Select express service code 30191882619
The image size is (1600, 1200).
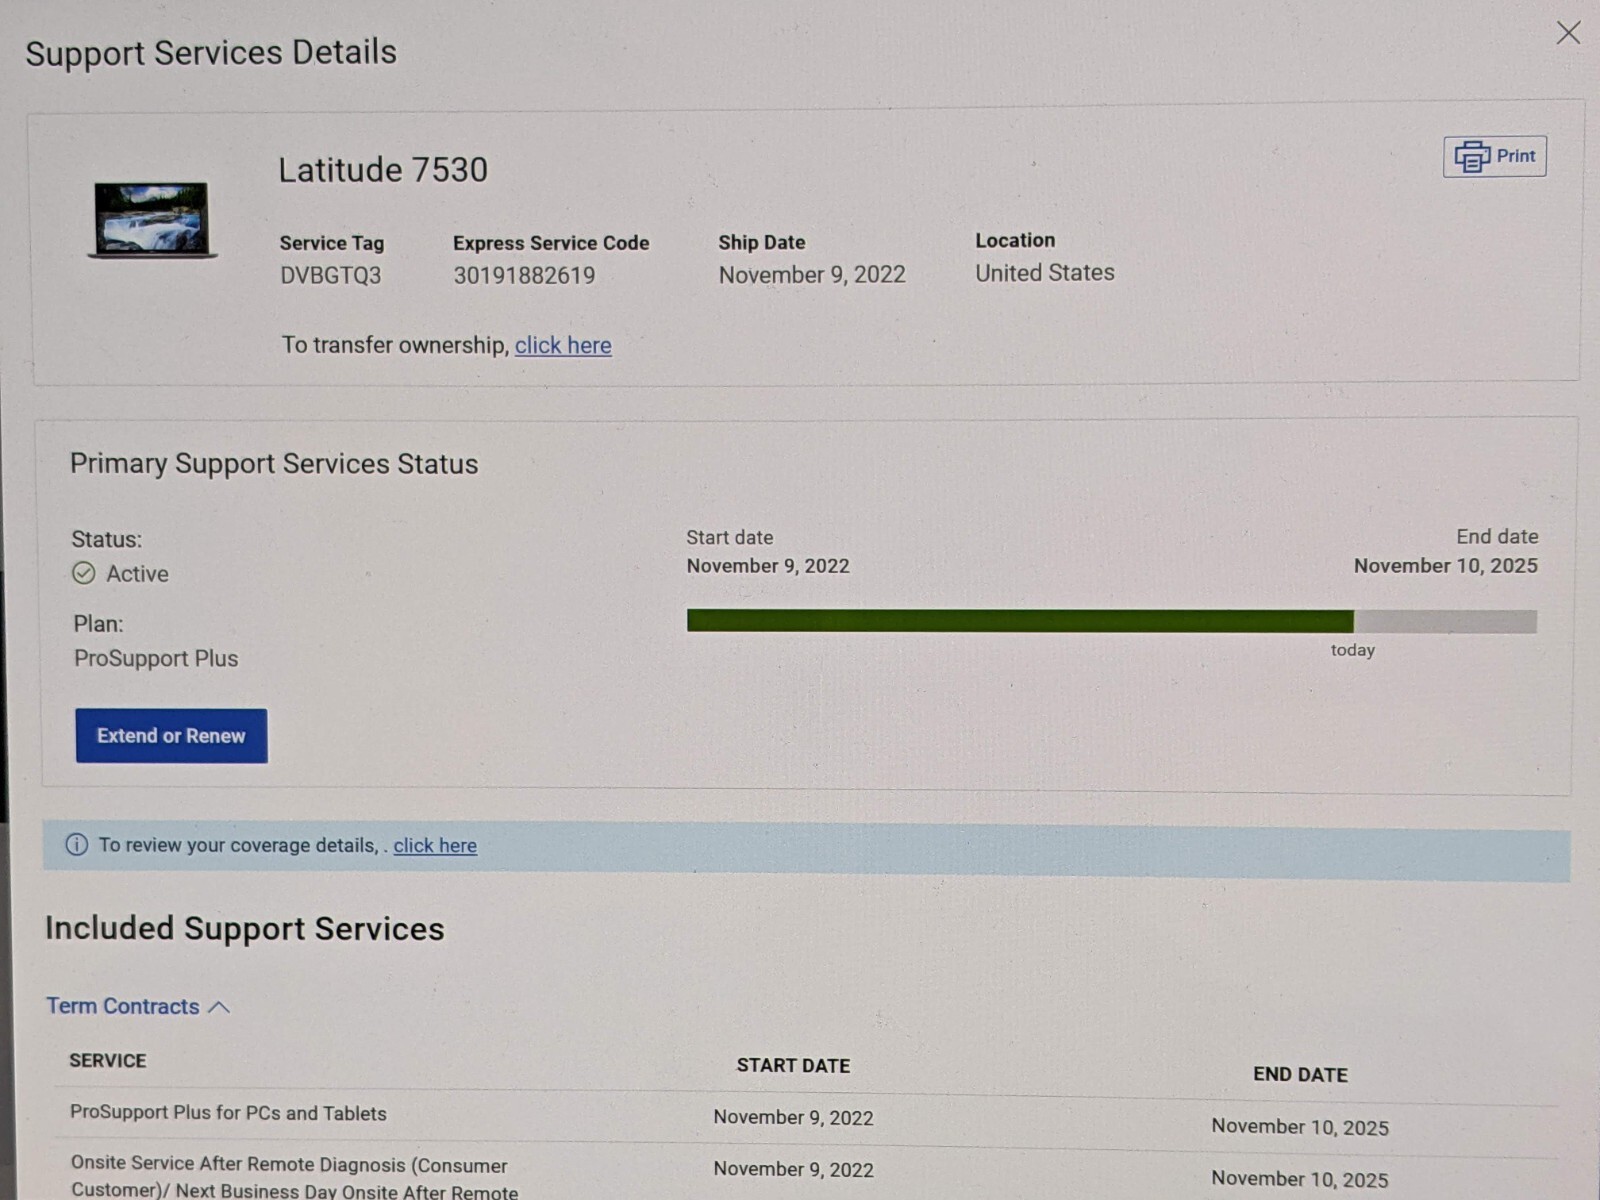pos(524,276)
